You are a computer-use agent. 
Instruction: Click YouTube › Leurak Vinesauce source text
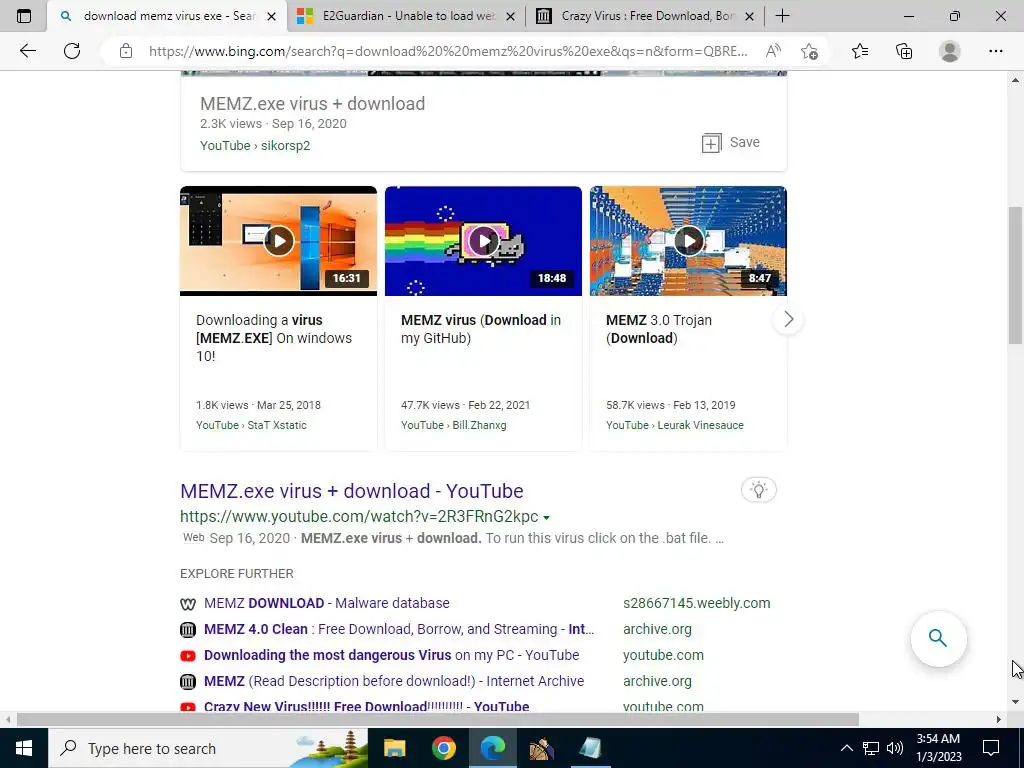point(675,425)
